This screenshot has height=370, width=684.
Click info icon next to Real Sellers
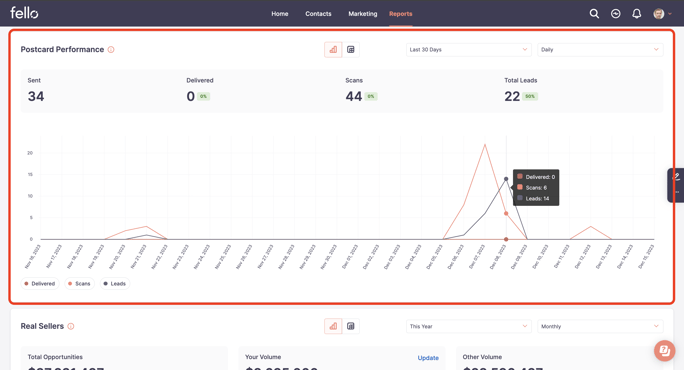click(71, 326)
